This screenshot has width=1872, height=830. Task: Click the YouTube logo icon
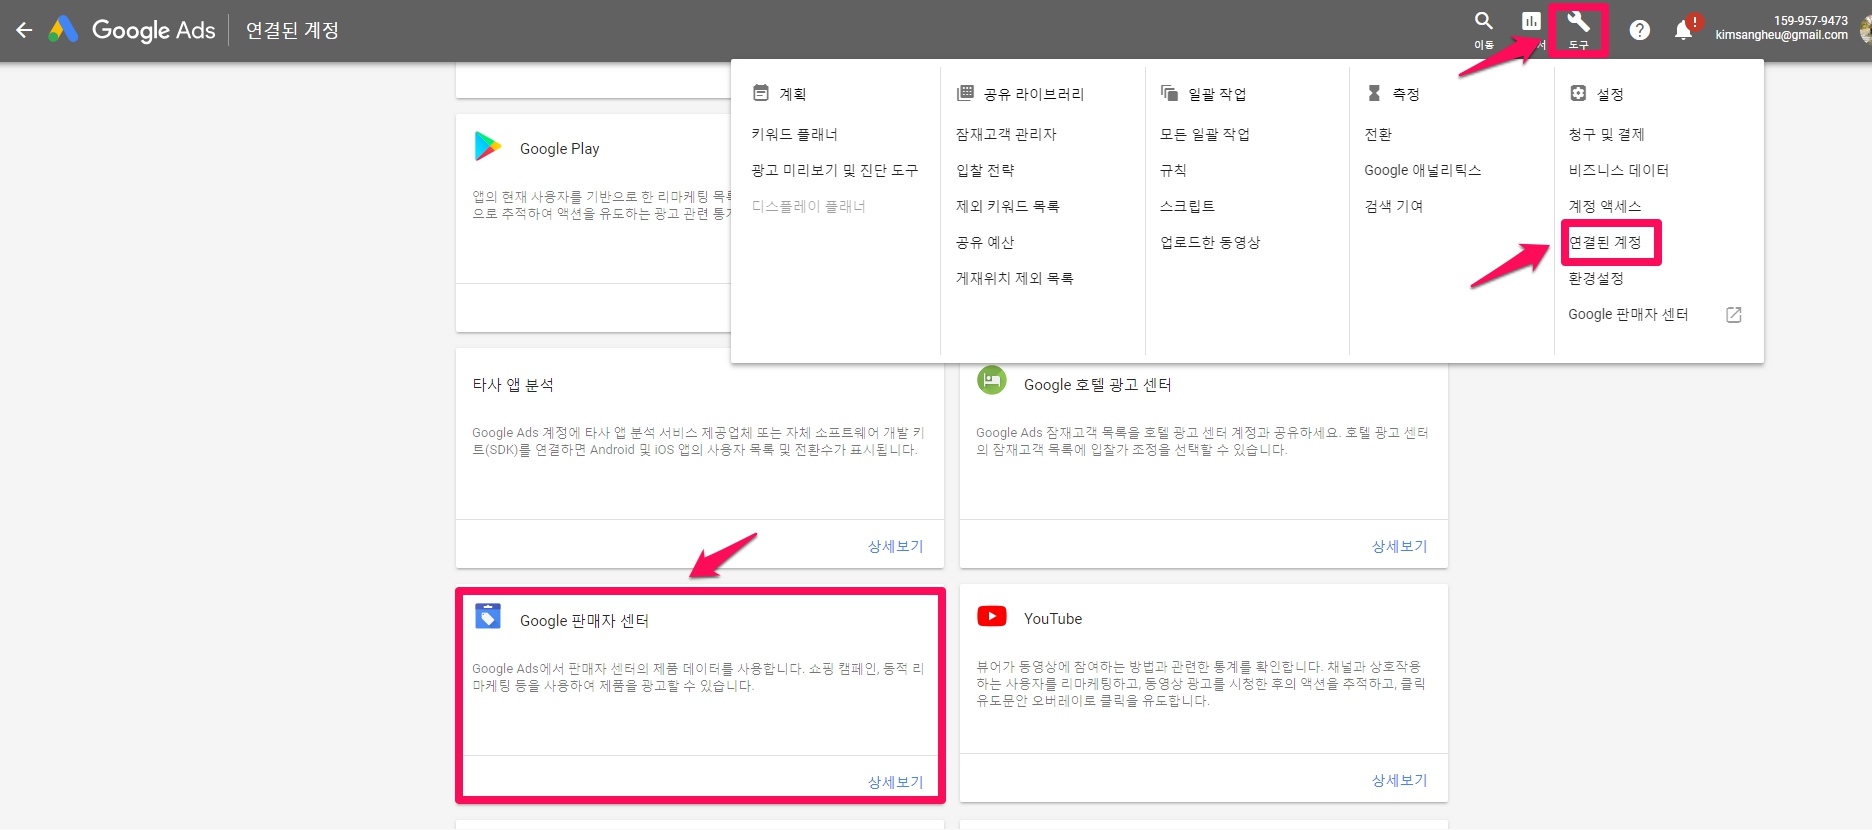(991, 617)
